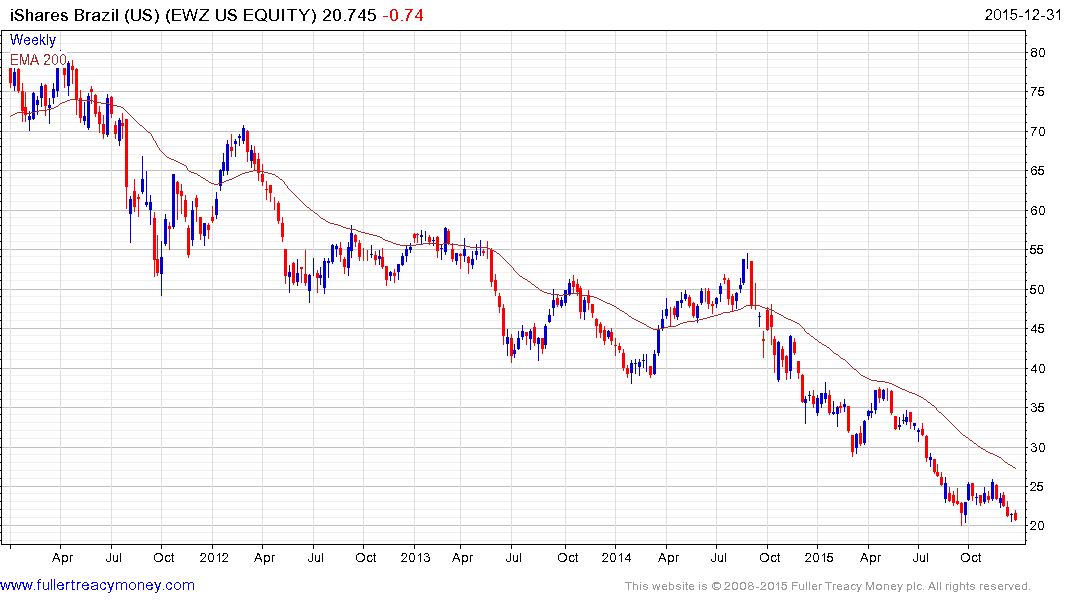Click the Fuller Treacy Money copyright notice
Screen dimensions: 1075x600
pyautogui.click(x=828, y=586)
